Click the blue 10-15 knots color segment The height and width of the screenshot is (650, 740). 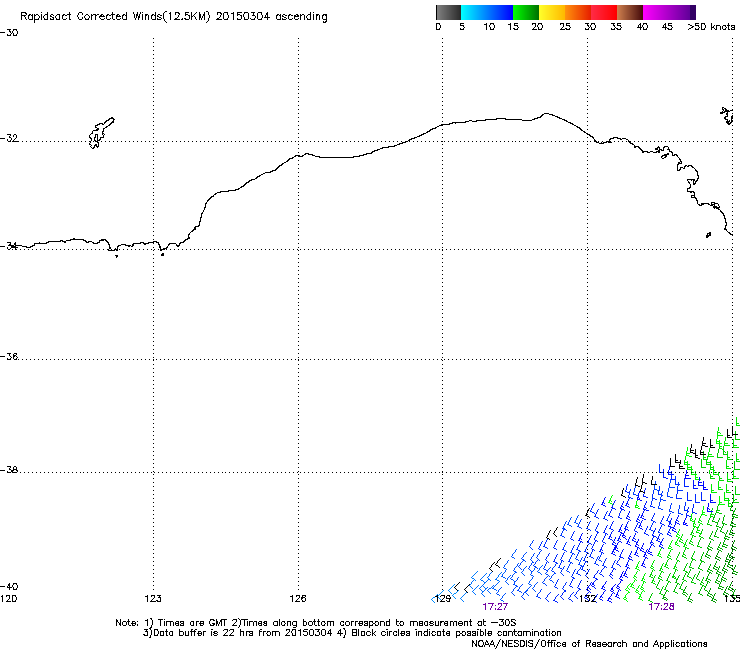[500, 12]
